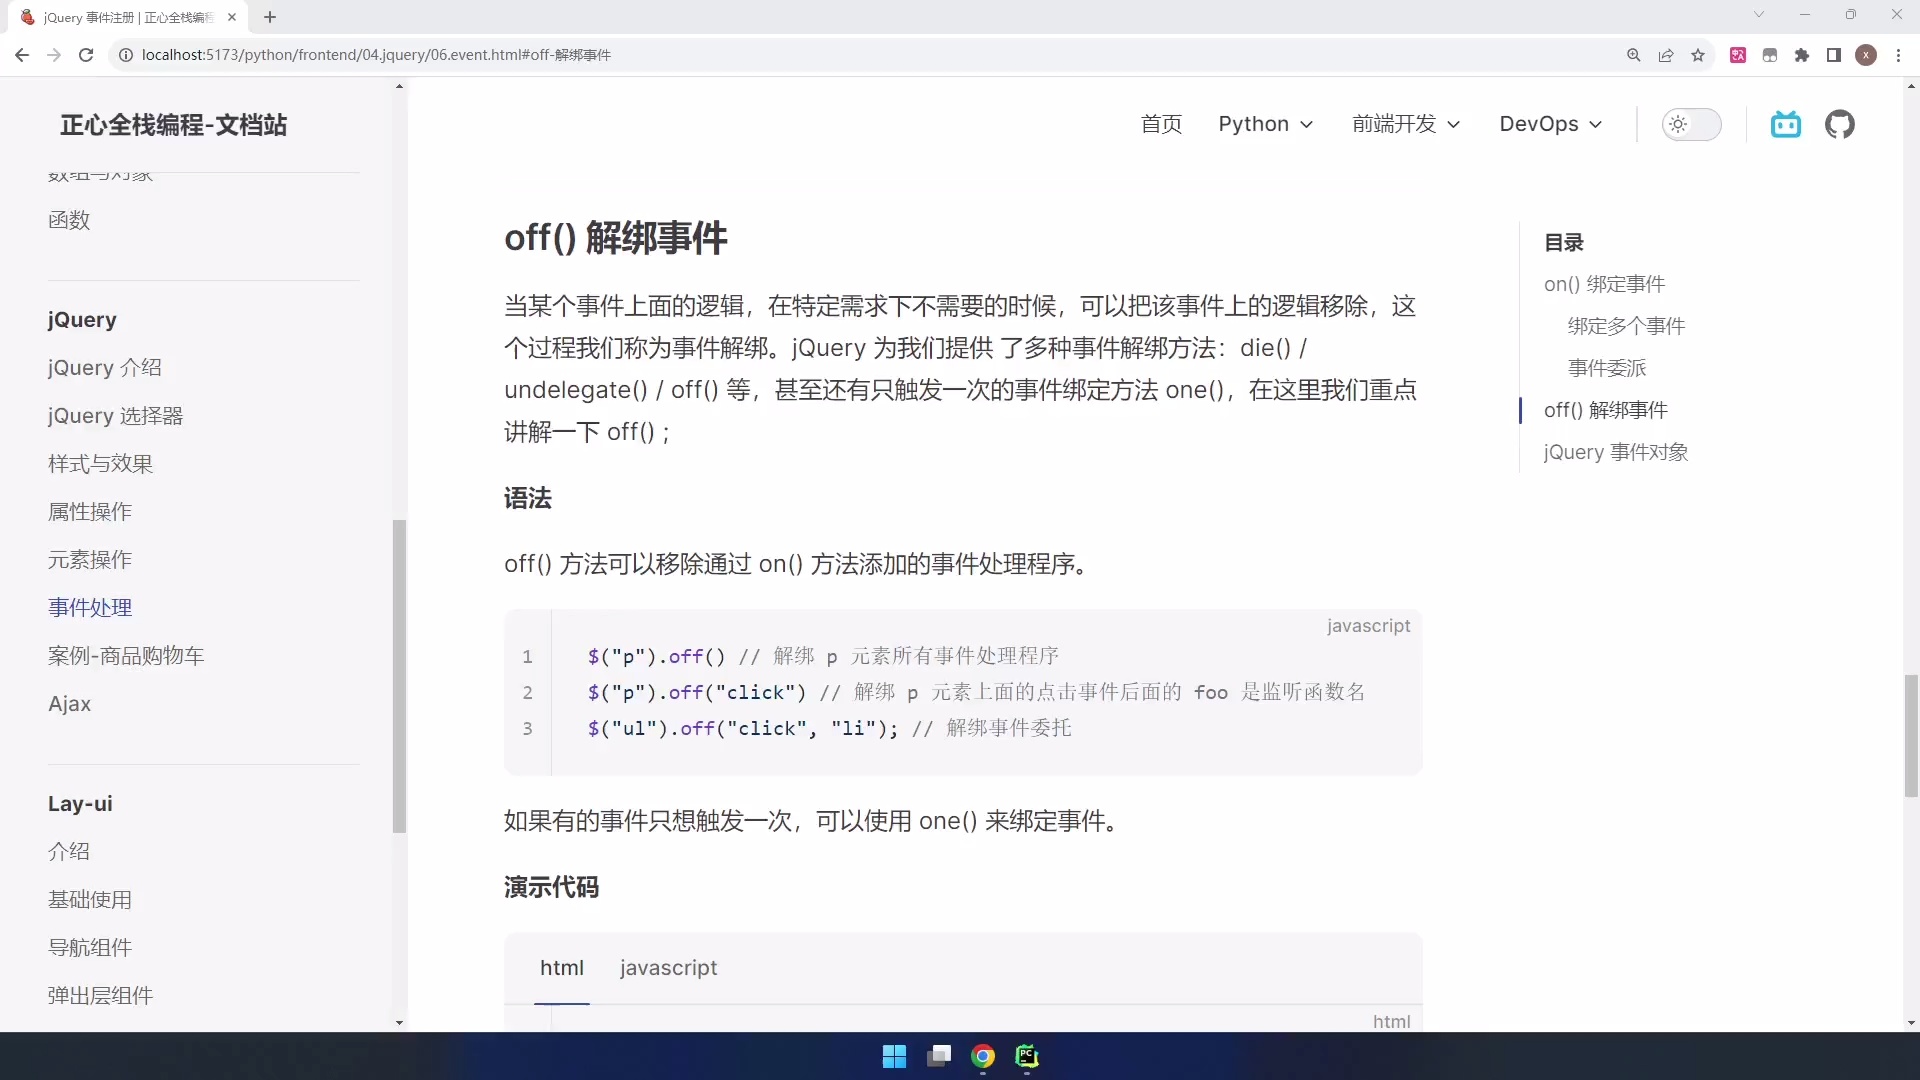This screenshot has height=1080, width=1920.
Task: Click the sidebar scrollbar thumb
Action: 399,675
